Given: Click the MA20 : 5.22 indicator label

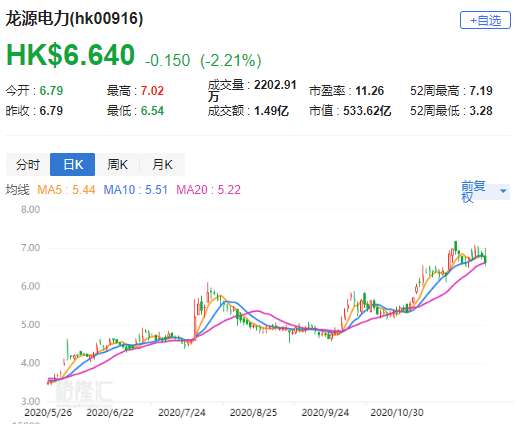Looking at the screenshot, I should [208, 190].
